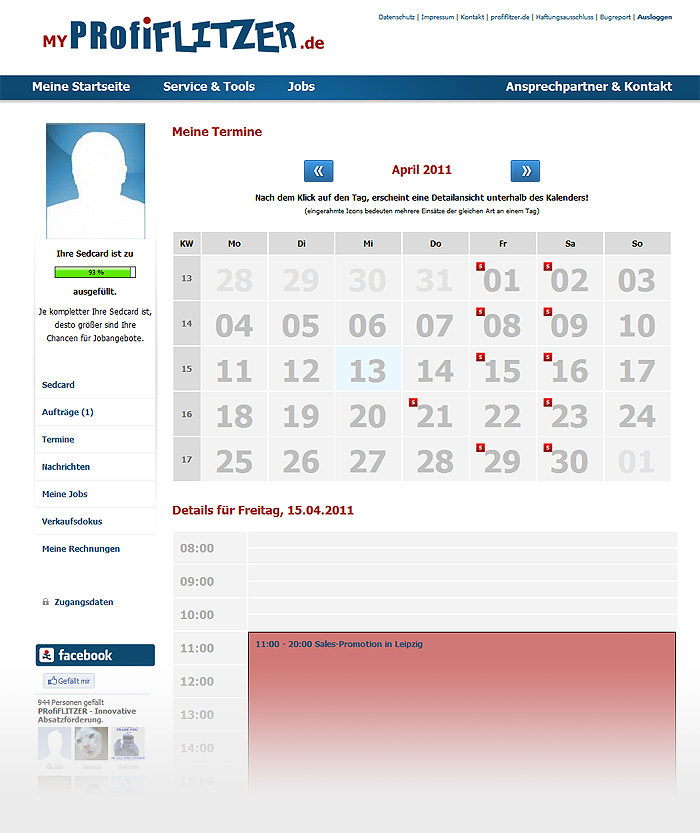The image size is (700, 833).
Task: Click red S marker on April 29
Action: point(480,447)
